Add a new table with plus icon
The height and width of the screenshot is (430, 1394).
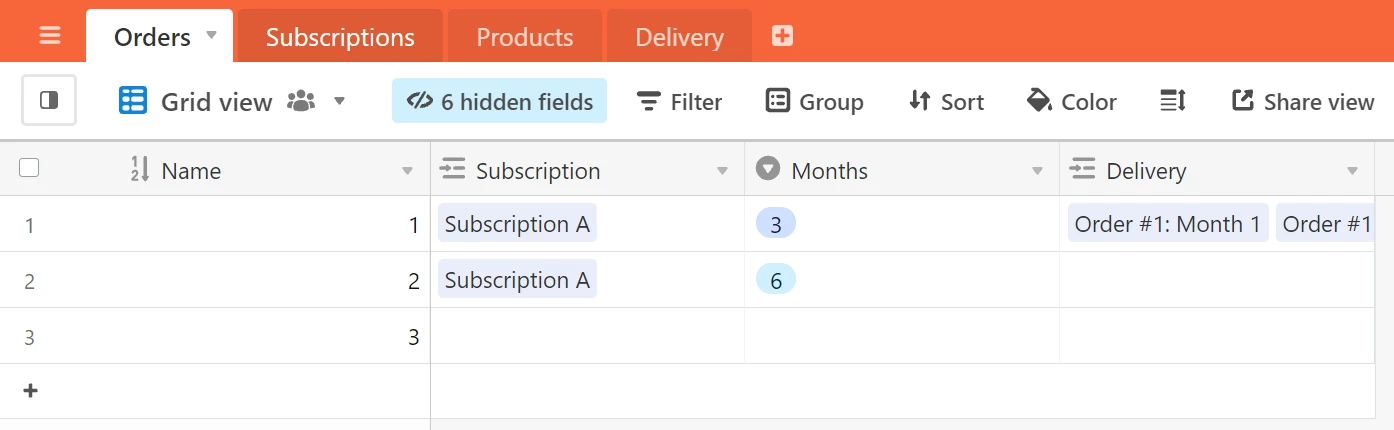click(x=782, y=36)
